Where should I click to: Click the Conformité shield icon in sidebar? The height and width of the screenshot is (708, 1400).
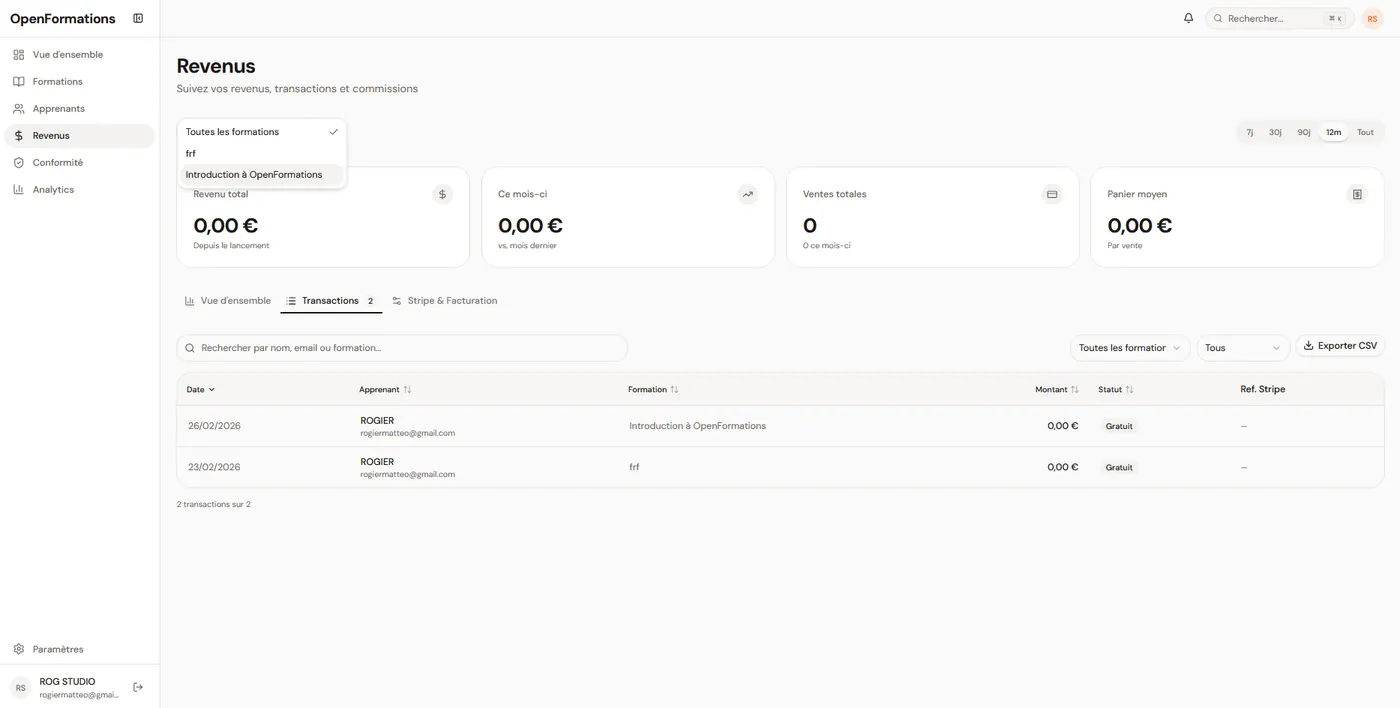point(18,162)
